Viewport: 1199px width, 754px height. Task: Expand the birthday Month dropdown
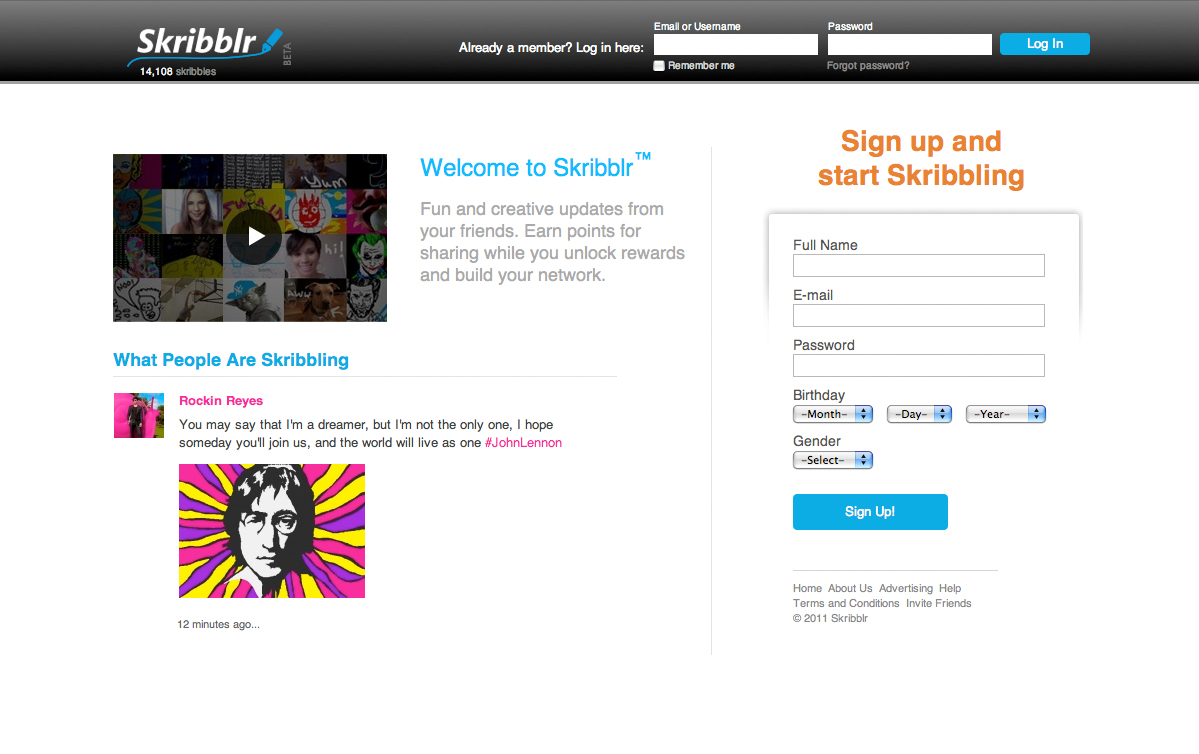point(833,414)
